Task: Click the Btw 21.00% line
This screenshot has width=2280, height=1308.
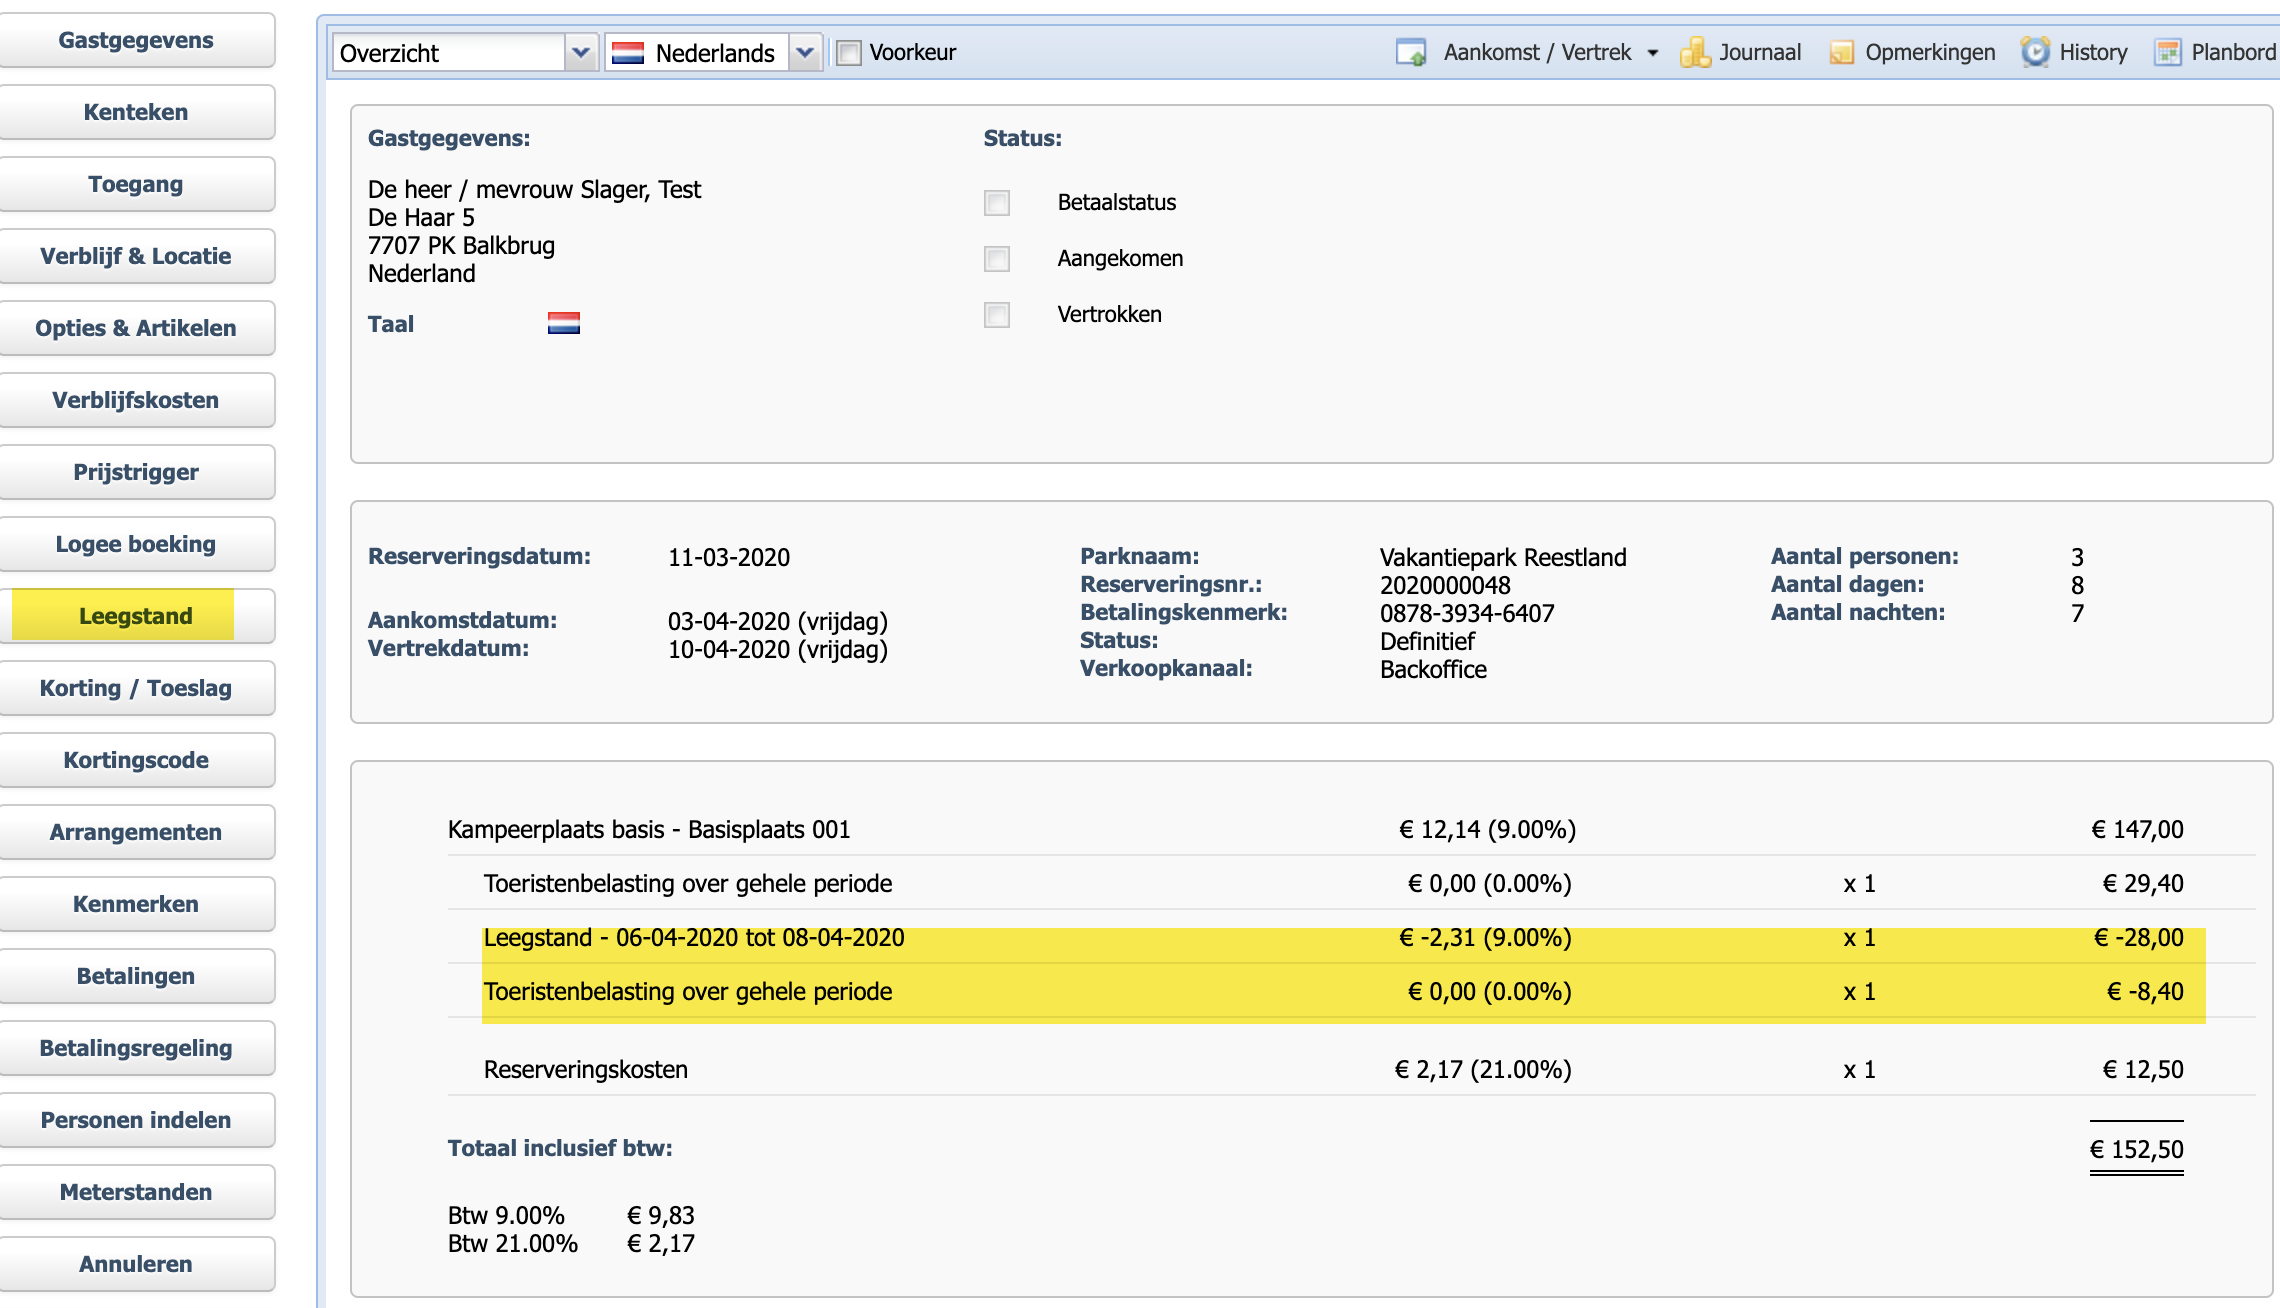Action: tap(571, 1244)
